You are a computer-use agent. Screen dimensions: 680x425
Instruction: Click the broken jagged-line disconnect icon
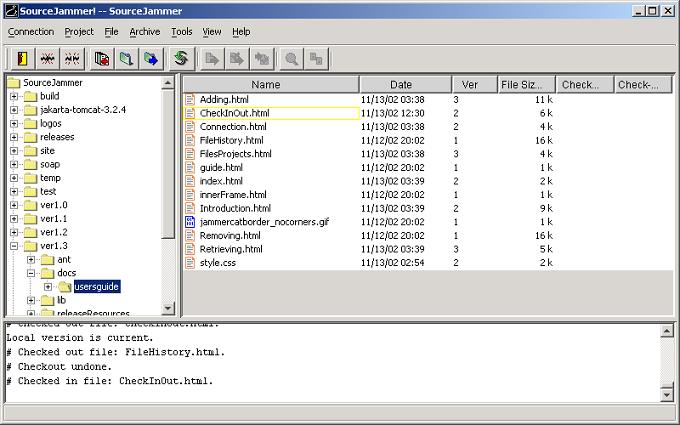point(72,59)
